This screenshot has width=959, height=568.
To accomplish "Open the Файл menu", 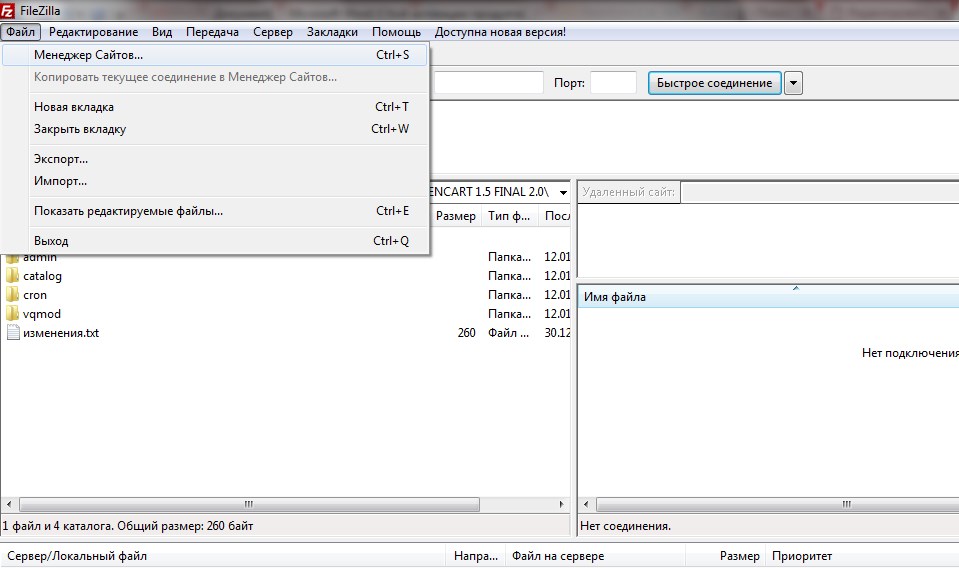I will click(x=21, y=32).
